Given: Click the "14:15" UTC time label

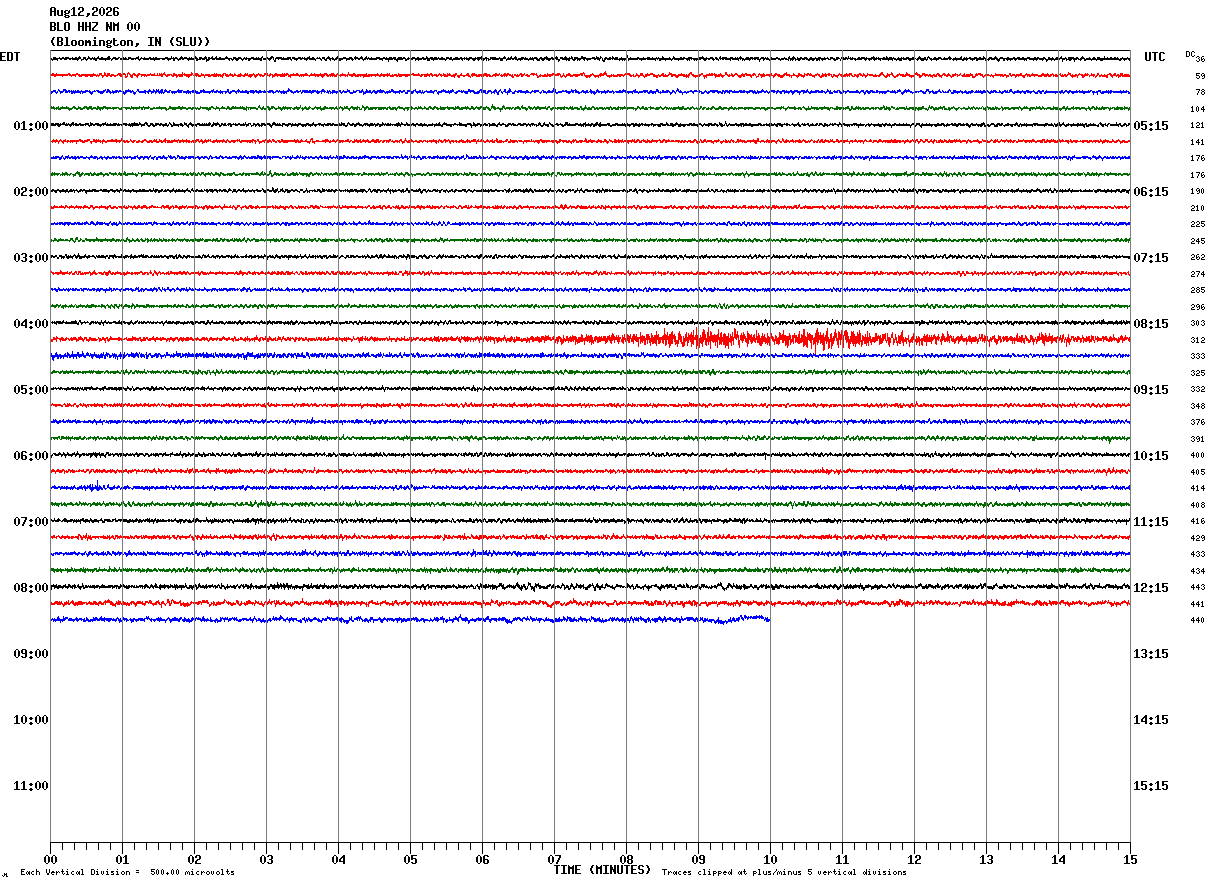Looking at the screenshot, I should coord(1151,720).
